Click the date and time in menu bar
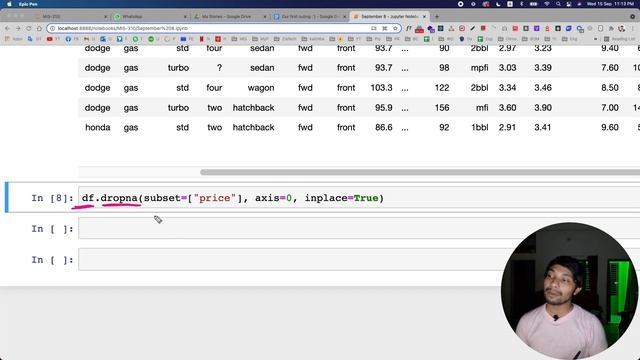640x360 pixels. tap(610, 4)
